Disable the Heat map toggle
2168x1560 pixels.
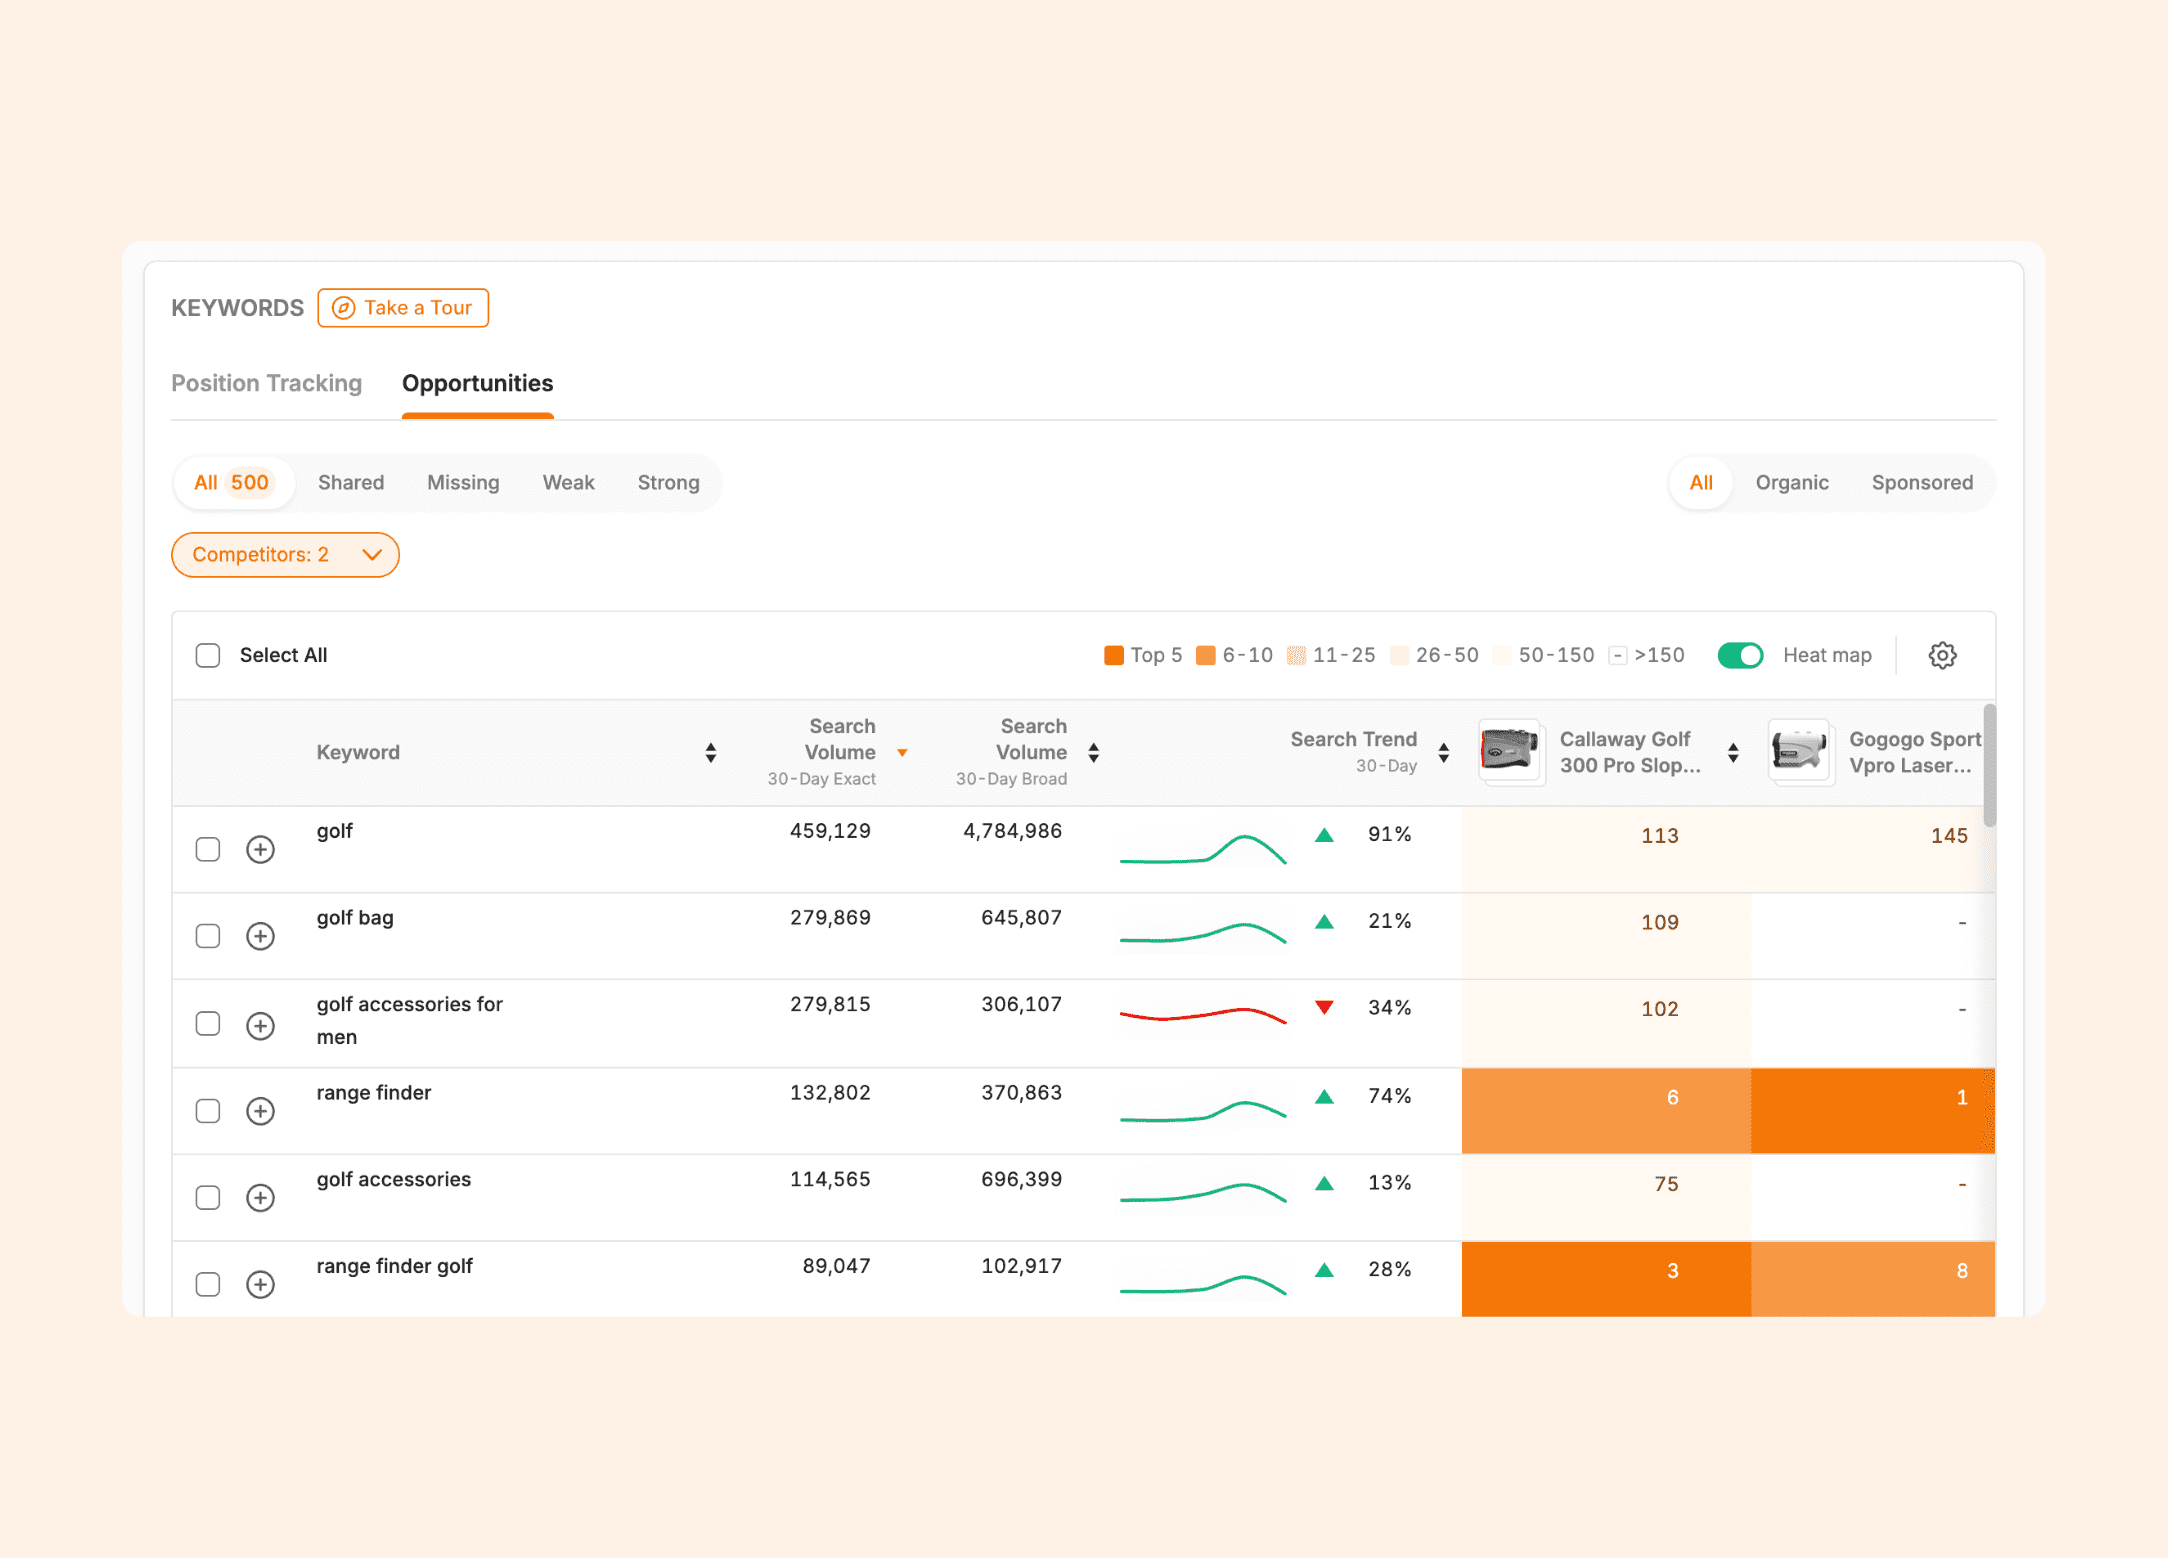click(1739, 656)
